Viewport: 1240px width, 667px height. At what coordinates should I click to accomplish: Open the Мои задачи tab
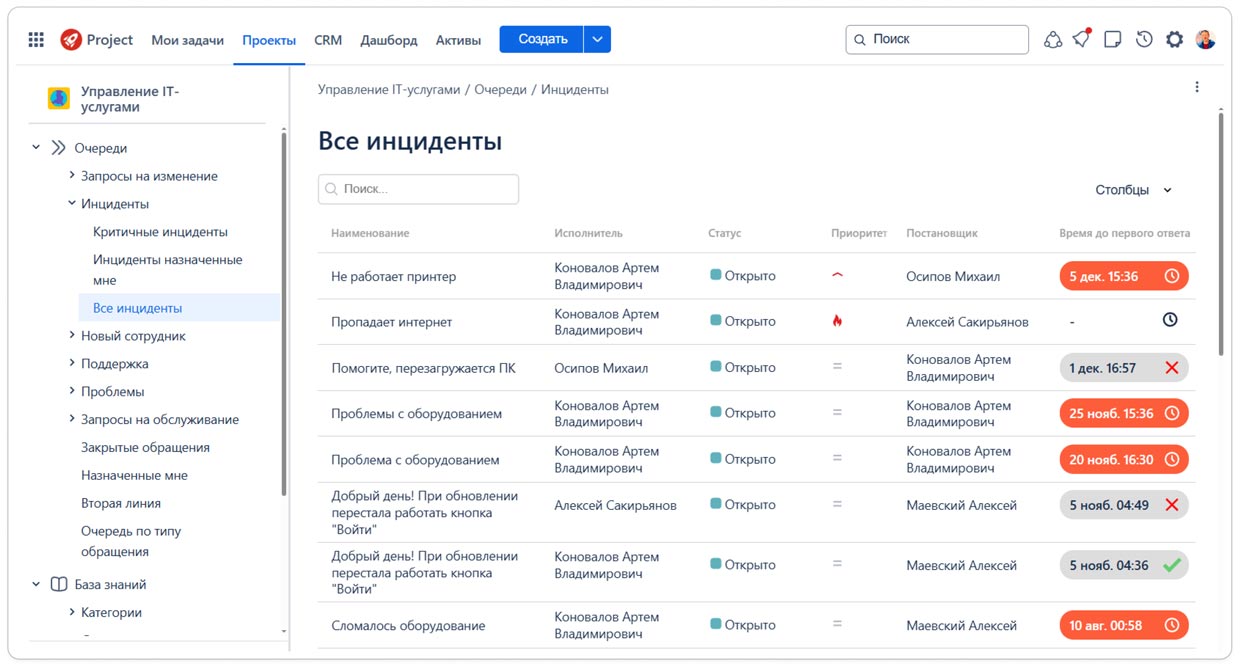(x=187, y=40)
